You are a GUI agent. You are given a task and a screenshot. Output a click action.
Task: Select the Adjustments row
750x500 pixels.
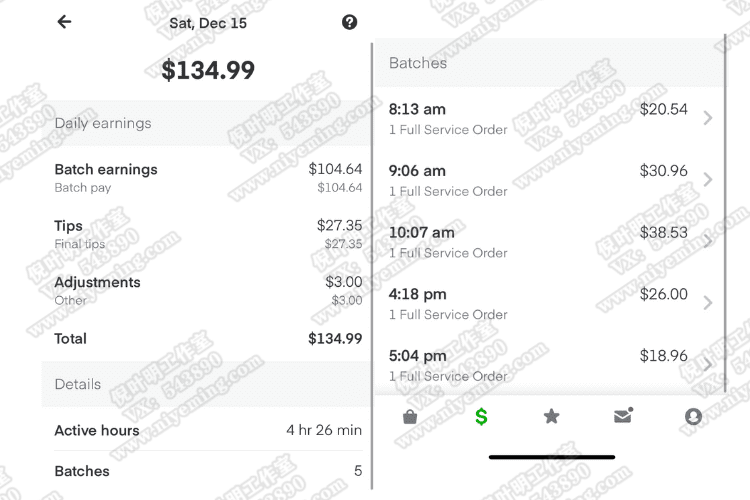[x=208, y=290]
